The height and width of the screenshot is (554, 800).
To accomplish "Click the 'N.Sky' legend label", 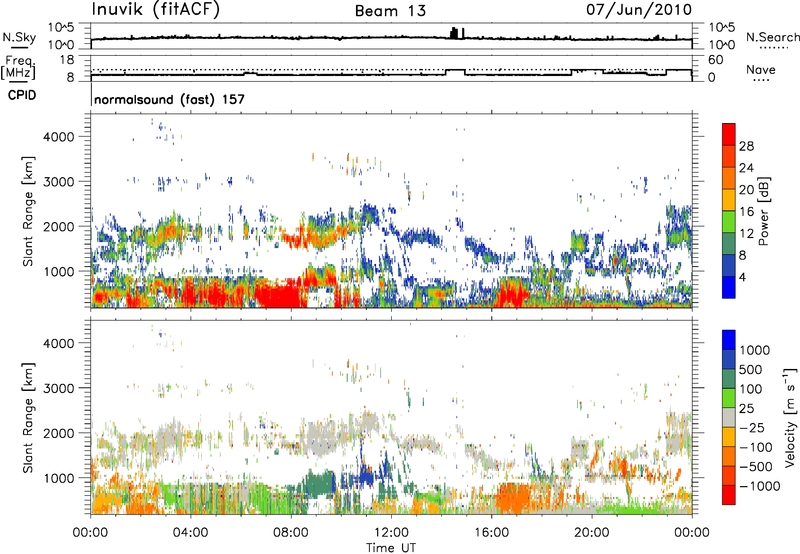I will (x=19, y=37).
